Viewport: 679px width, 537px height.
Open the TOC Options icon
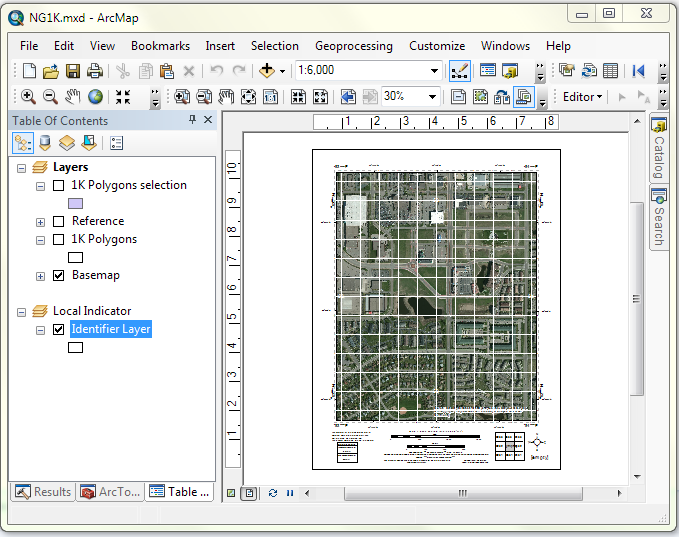tap(116, 143)
